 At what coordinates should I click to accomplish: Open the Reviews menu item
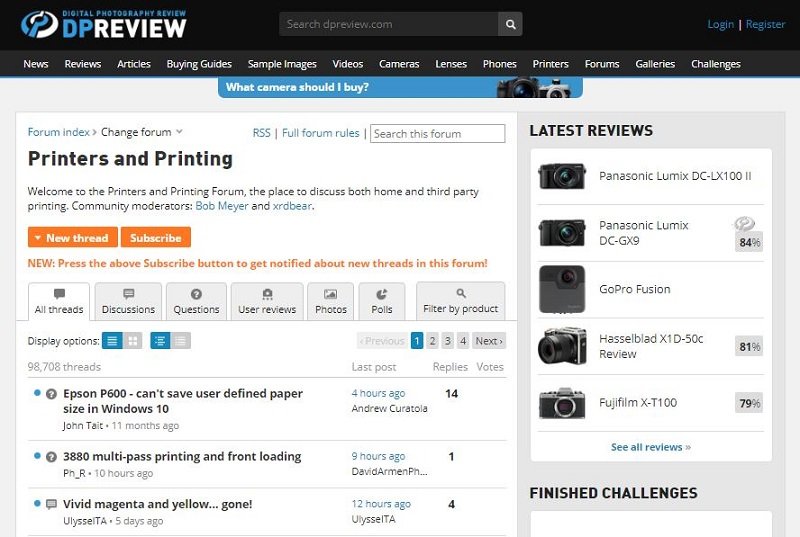tap(83, 64)
